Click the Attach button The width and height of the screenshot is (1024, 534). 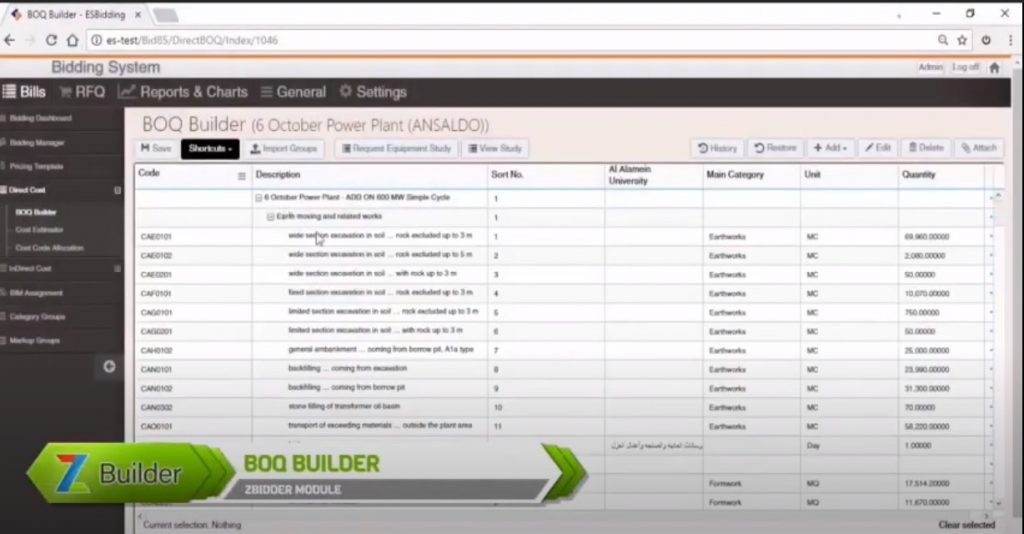coord(978,148)
